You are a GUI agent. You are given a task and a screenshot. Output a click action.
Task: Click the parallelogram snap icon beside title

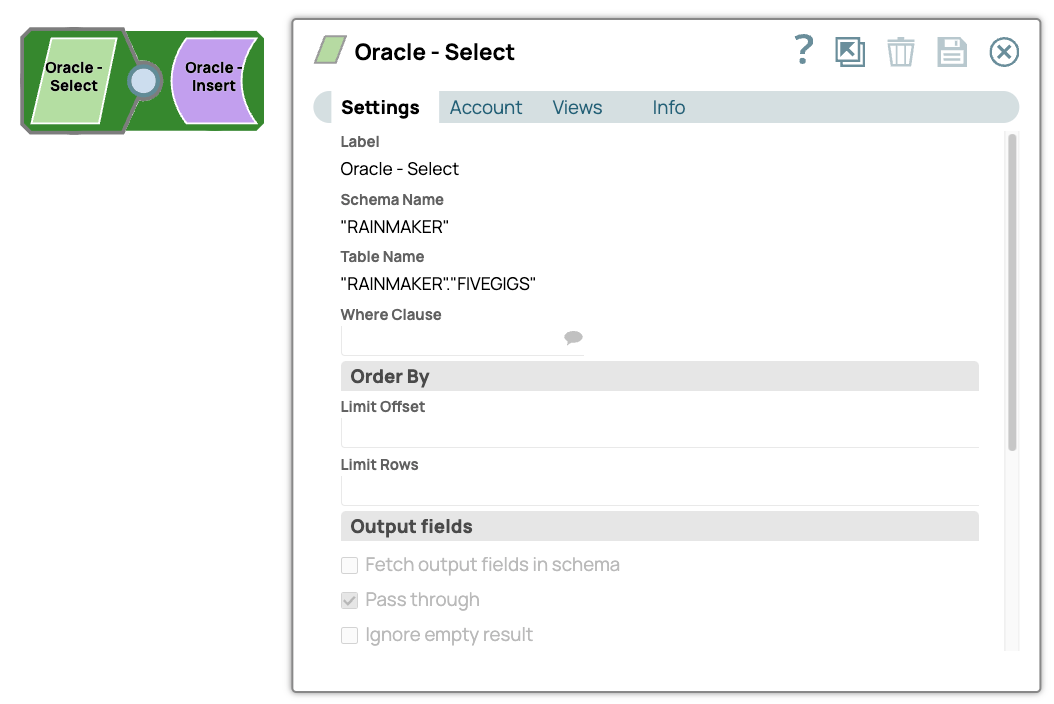[x=331, y=51]
